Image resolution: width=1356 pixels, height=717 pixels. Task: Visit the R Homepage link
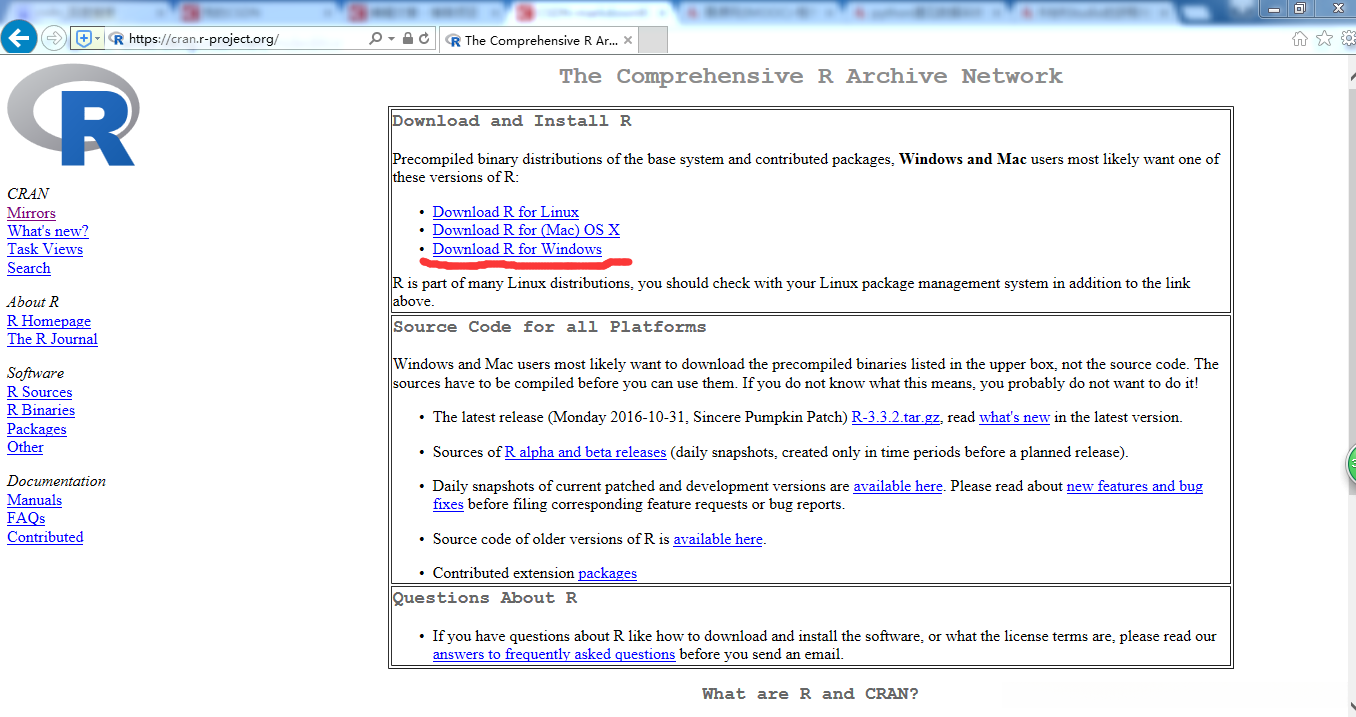coord(49,321)
